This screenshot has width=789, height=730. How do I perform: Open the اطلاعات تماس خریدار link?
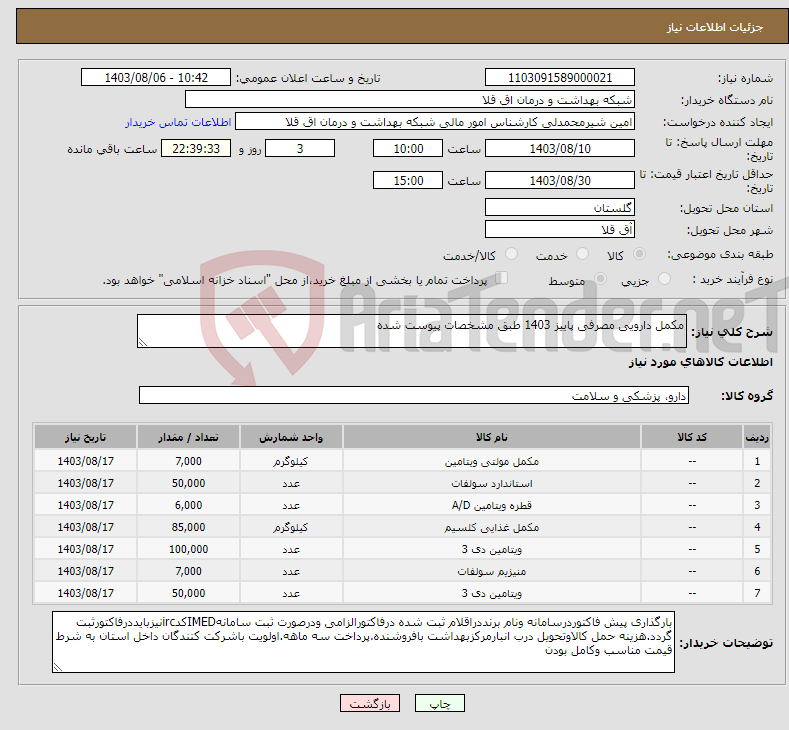[x=178, y=122]
